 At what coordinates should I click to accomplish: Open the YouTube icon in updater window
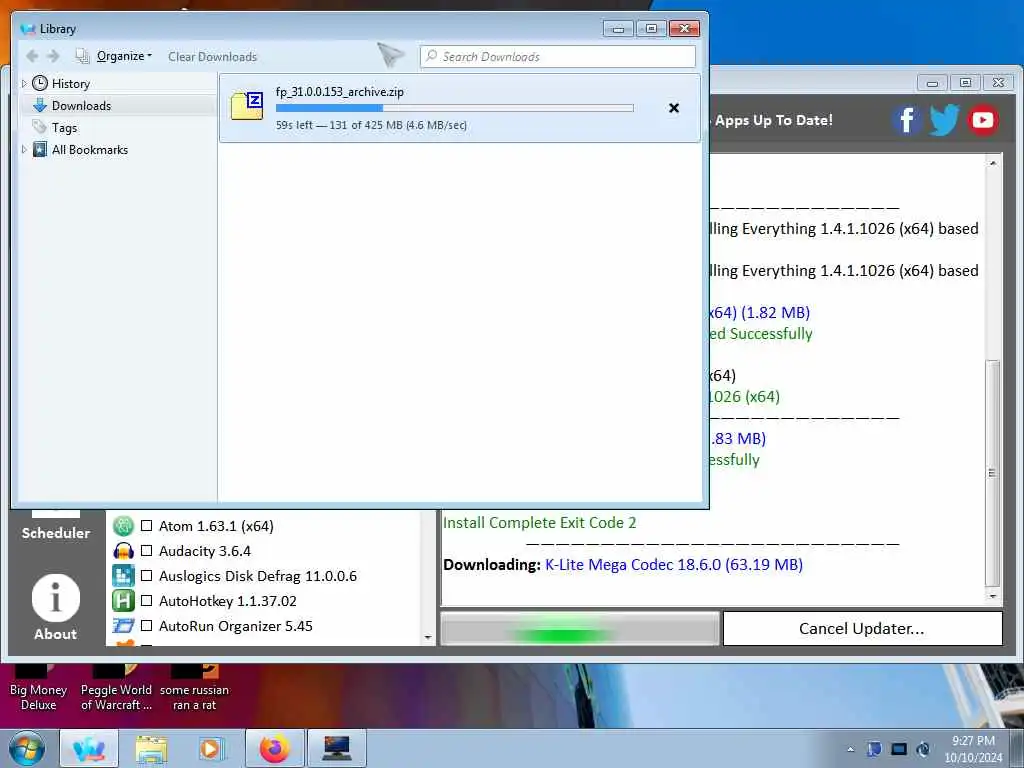pos(983,120)
